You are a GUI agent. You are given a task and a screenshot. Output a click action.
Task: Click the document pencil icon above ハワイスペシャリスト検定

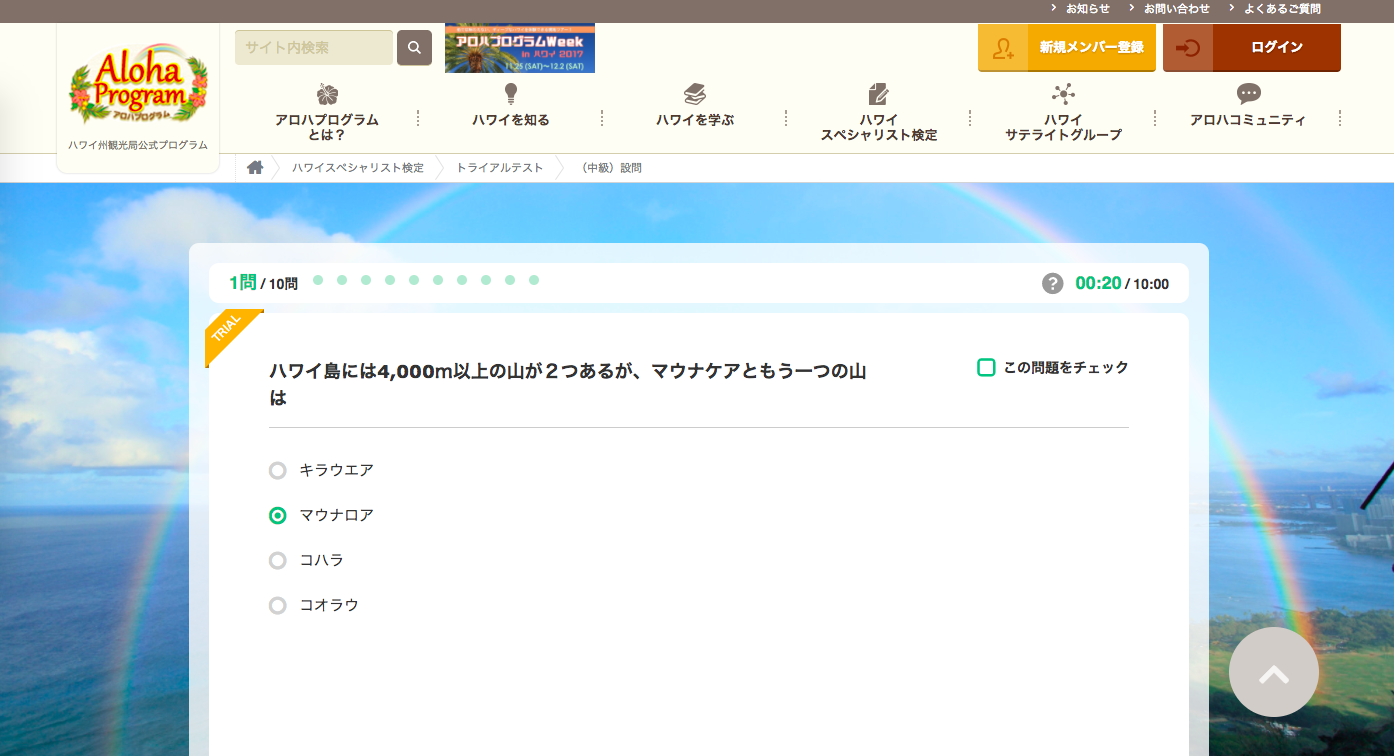[x=879, y=94]
